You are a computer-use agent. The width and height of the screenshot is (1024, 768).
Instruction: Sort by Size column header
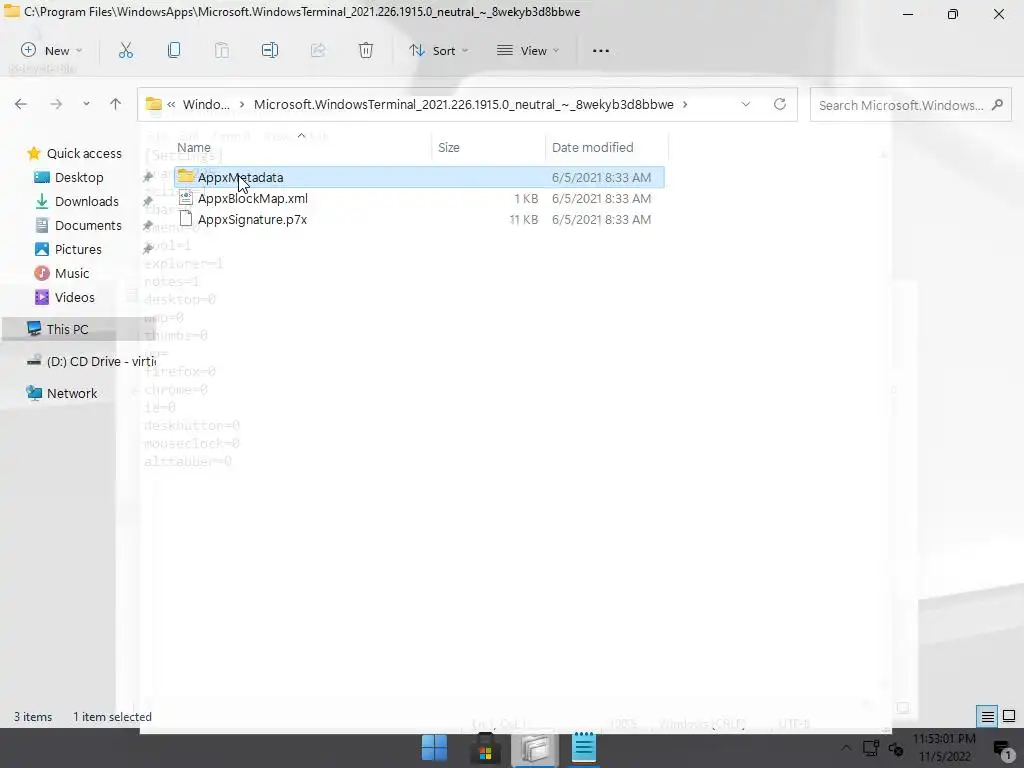coord(488,148)
